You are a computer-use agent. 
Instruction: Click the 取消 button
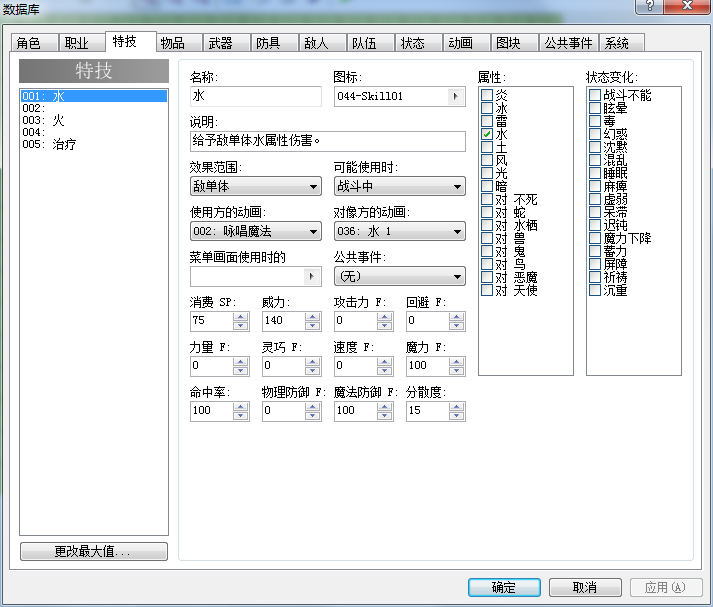point(585,587)
